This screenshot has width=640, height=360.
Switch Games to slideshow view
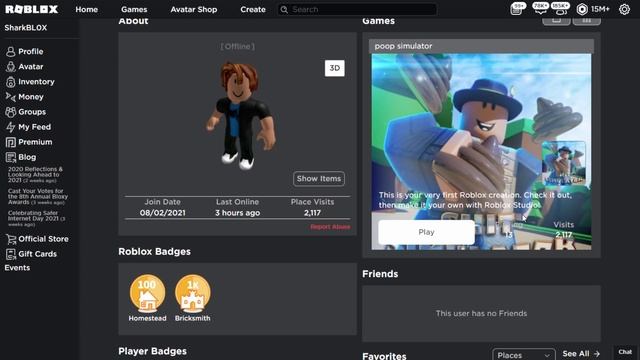(x=556, y=20)
